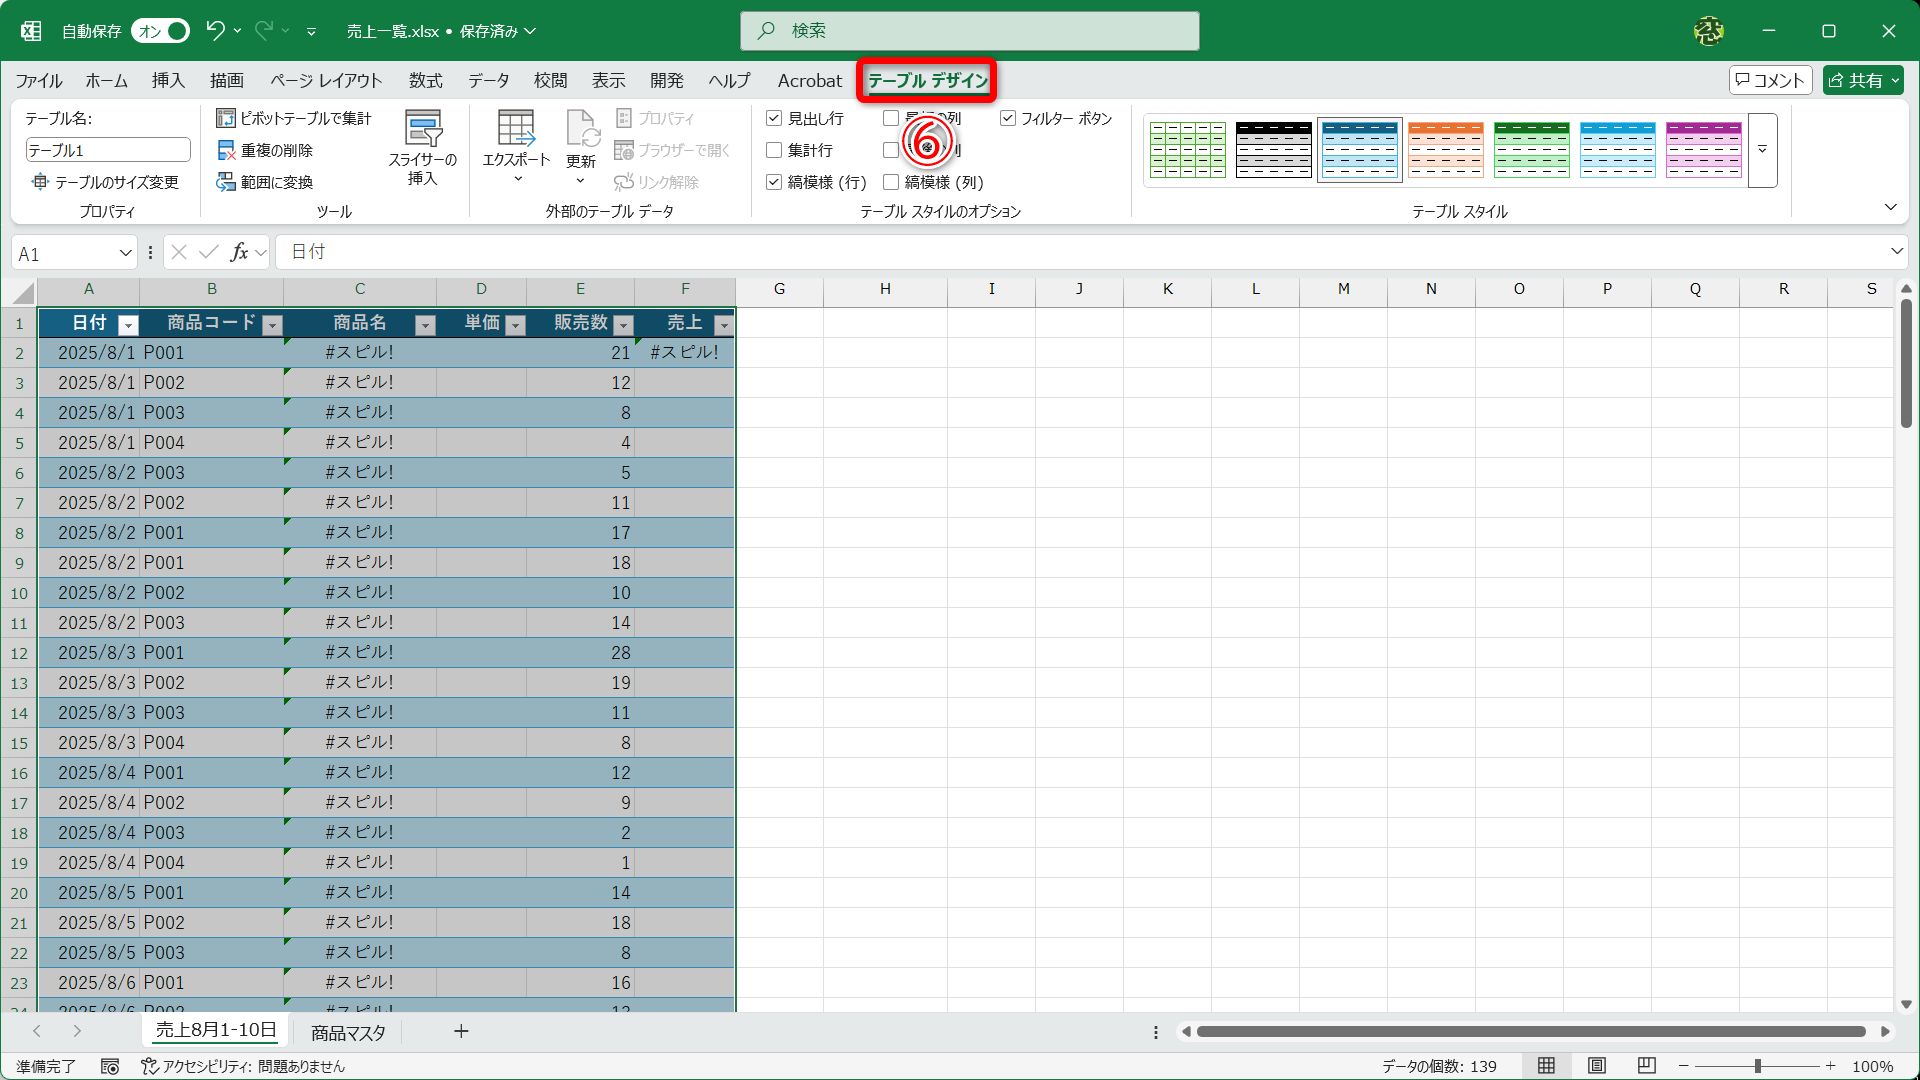
Task: Toggle the AutoSave (自動保存) switch
Action: (161, 31)
